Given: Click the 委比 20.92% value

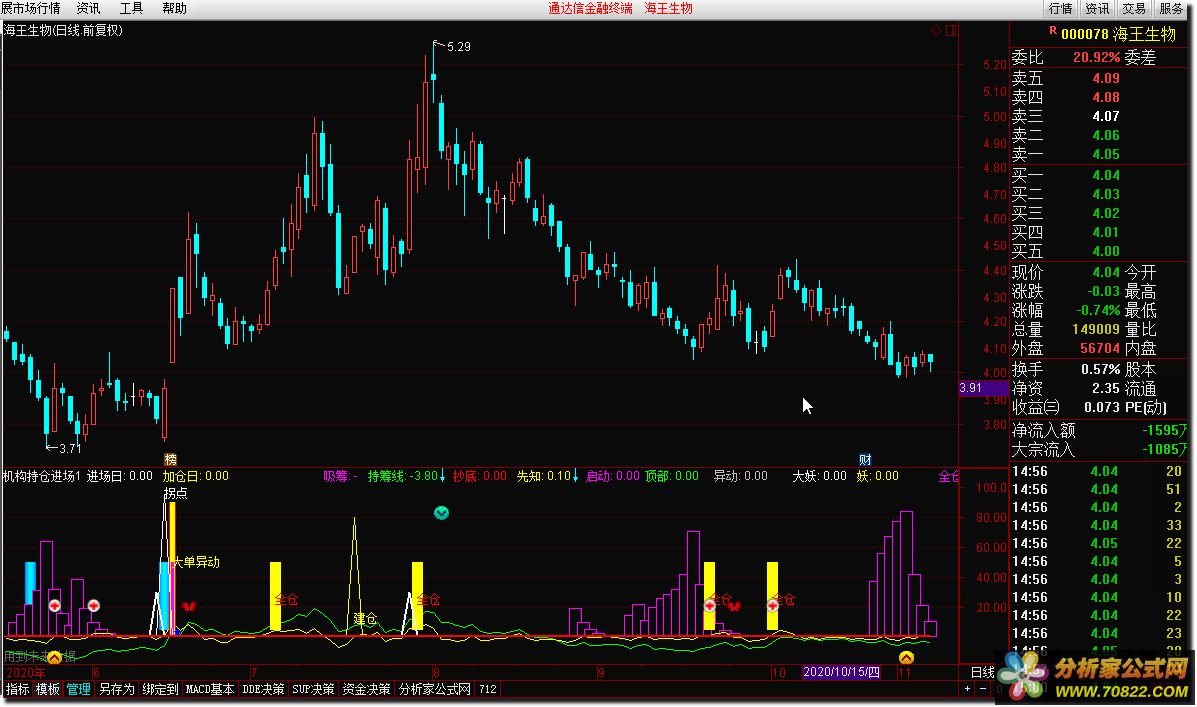Looking at the screenshot, I should (1096, 58).
